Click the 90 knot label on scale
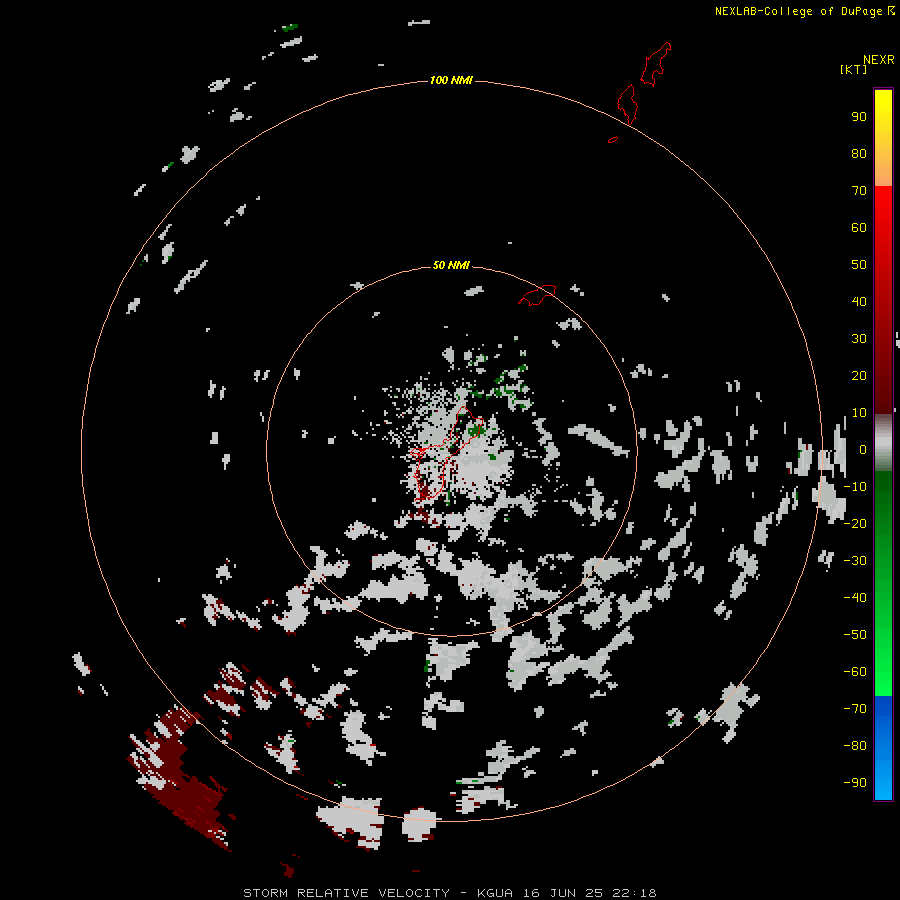Viewport: 900px width, 900px height. coord(859,117)
